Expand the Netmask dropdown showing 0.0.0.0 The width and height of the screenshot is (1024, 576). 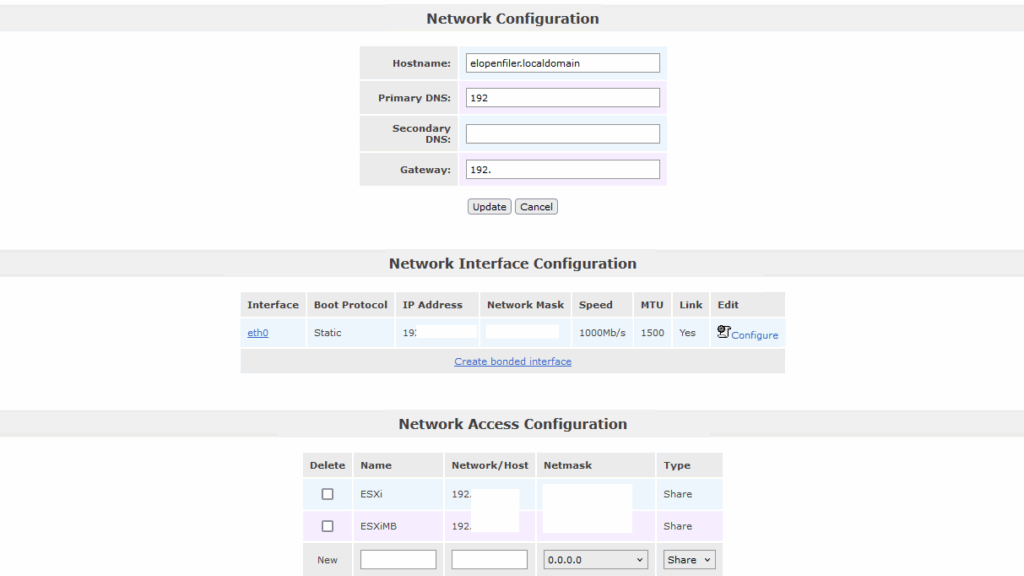[x=596, y=560]
